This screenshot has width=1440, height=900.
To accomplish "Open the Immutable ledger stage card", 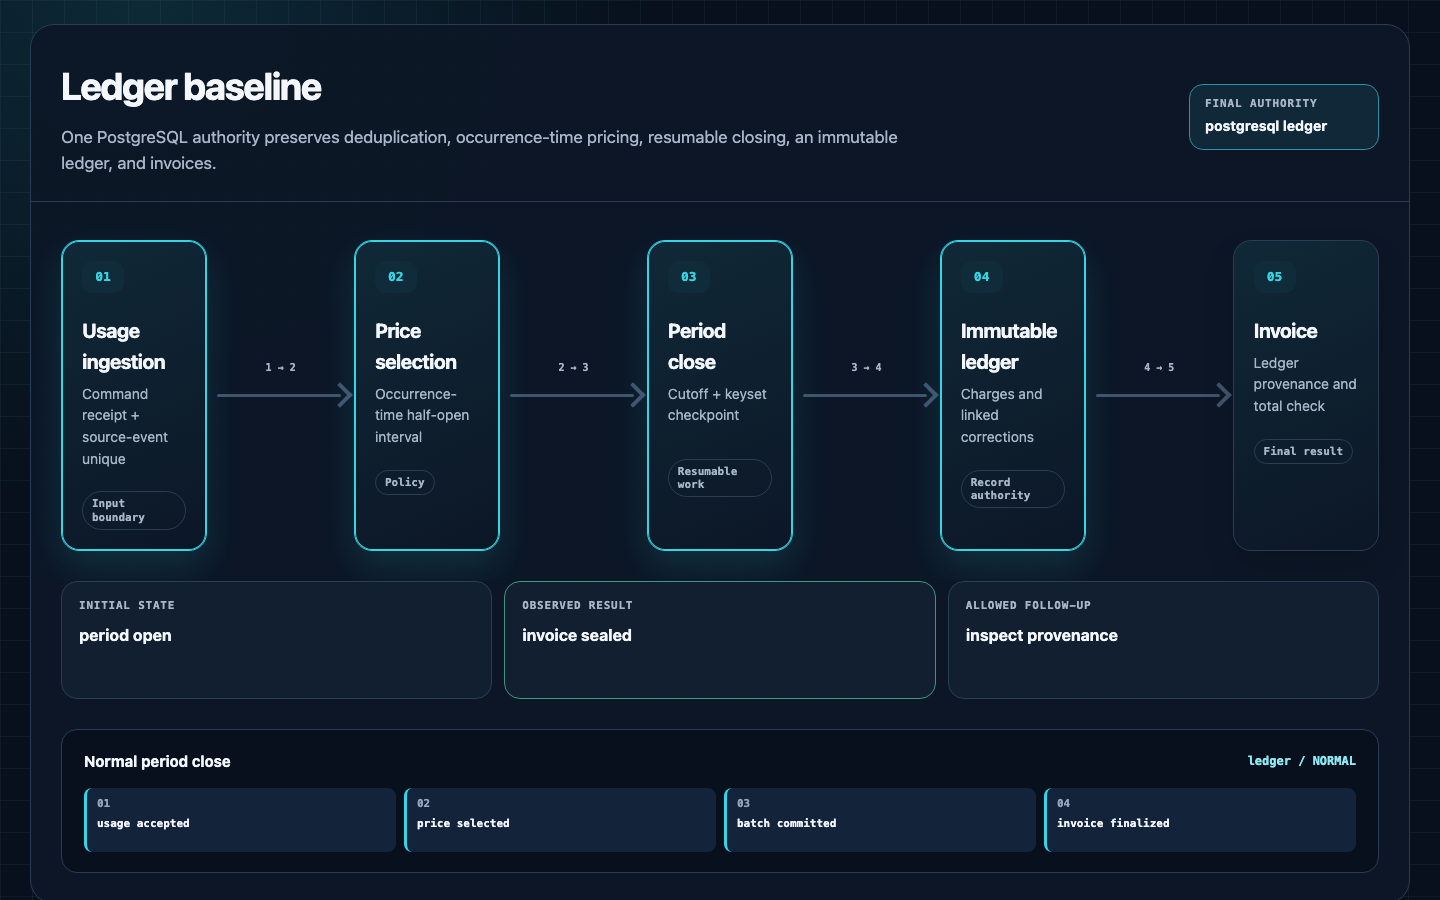I will 1013,395.
